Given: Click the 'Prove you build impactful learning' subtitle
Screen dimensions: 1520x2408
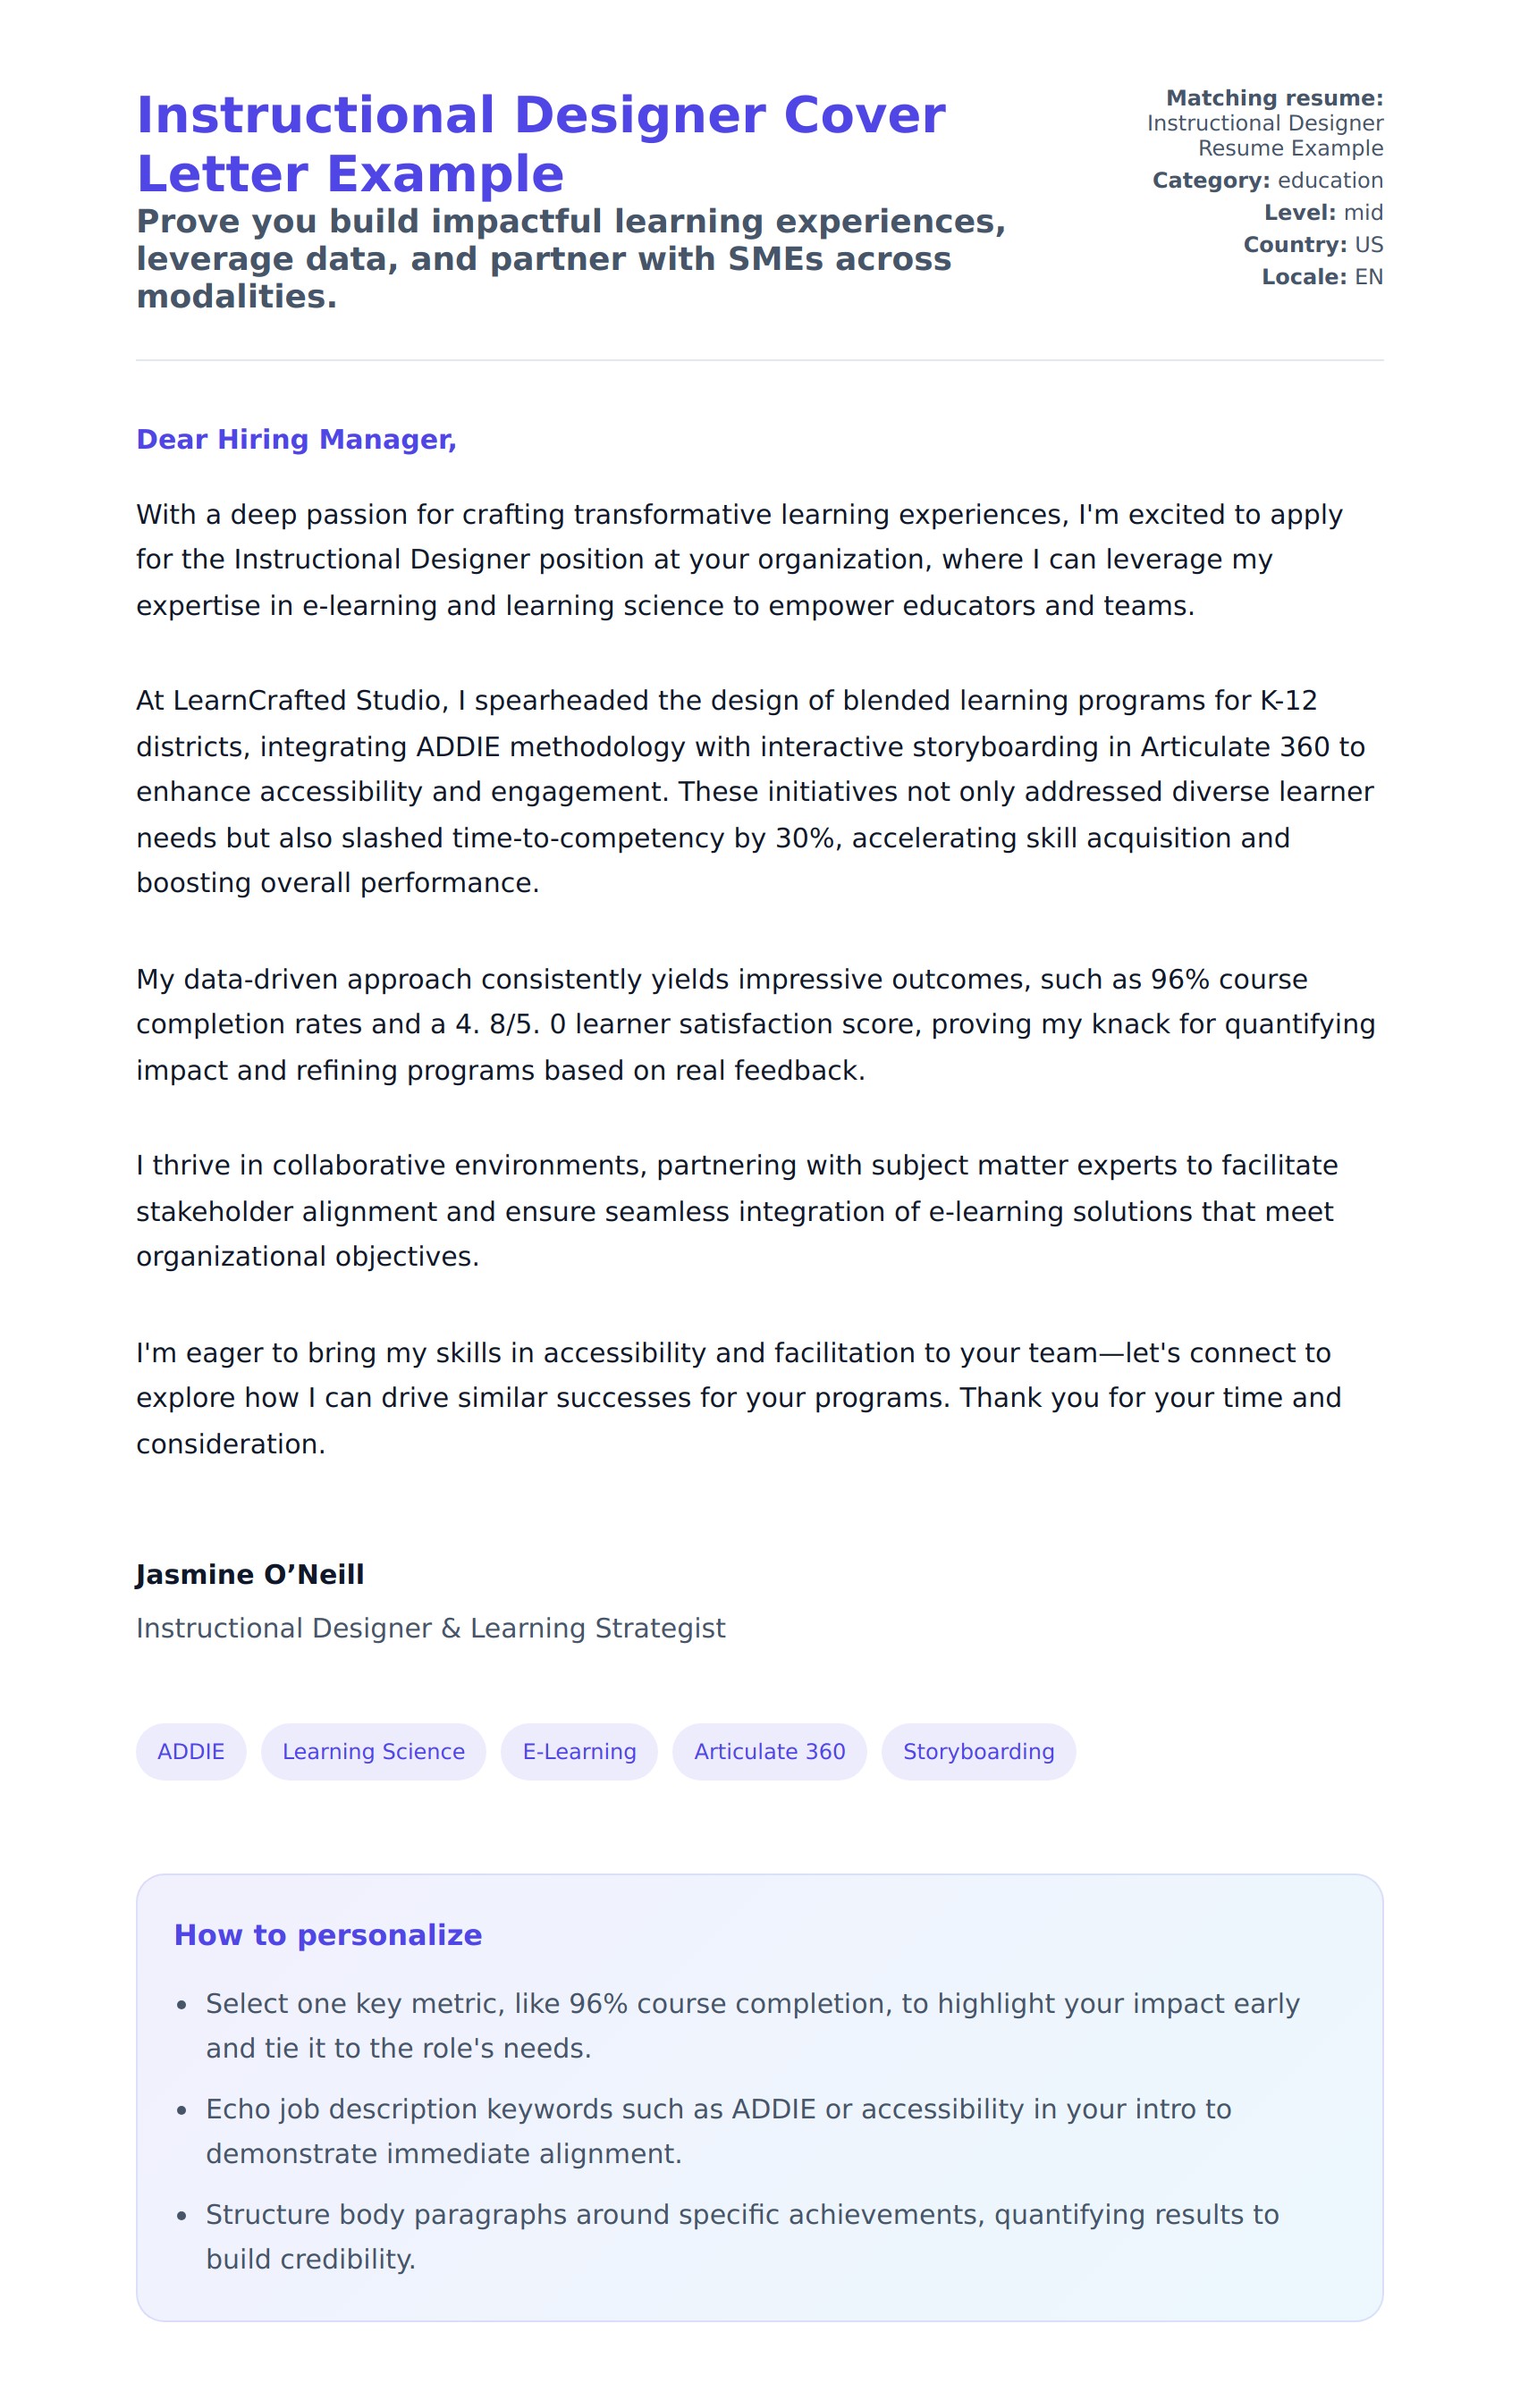Looking at the screenshot, I should [x=570, y=258].
